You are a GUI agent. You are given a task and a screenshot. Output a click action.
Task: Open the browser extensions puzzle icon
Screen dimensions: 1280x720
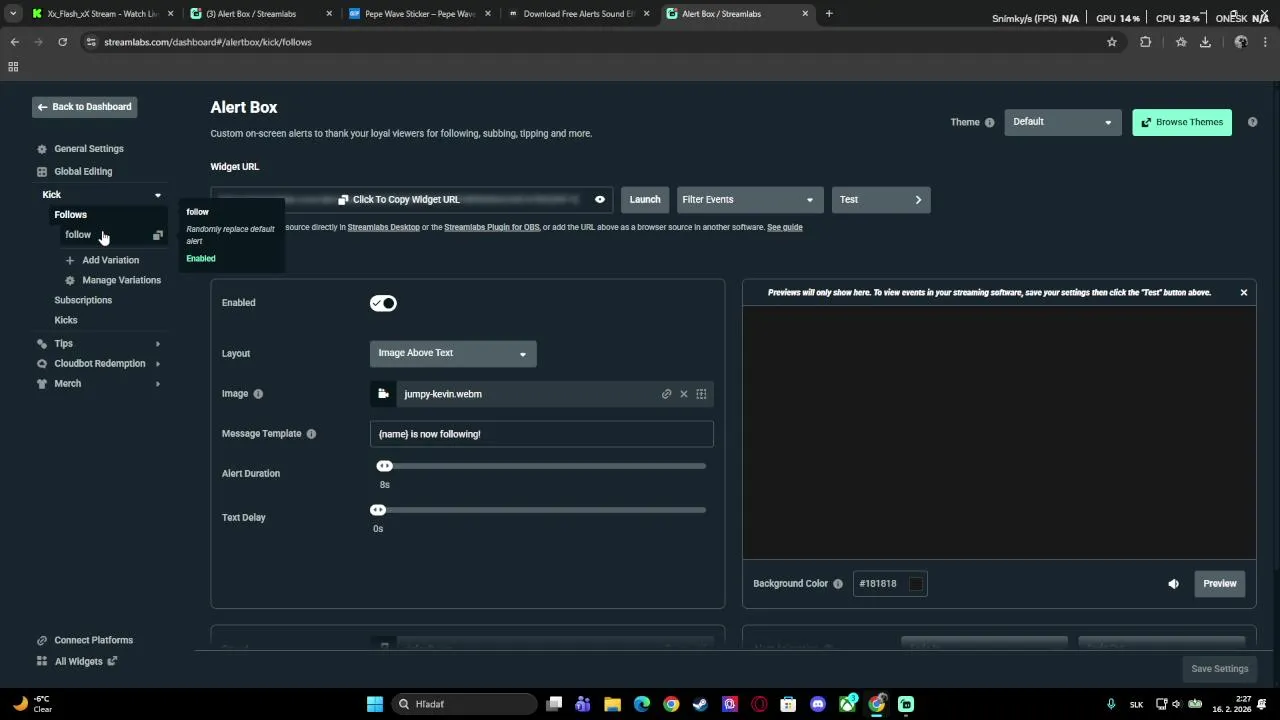tap(1146, 42)
